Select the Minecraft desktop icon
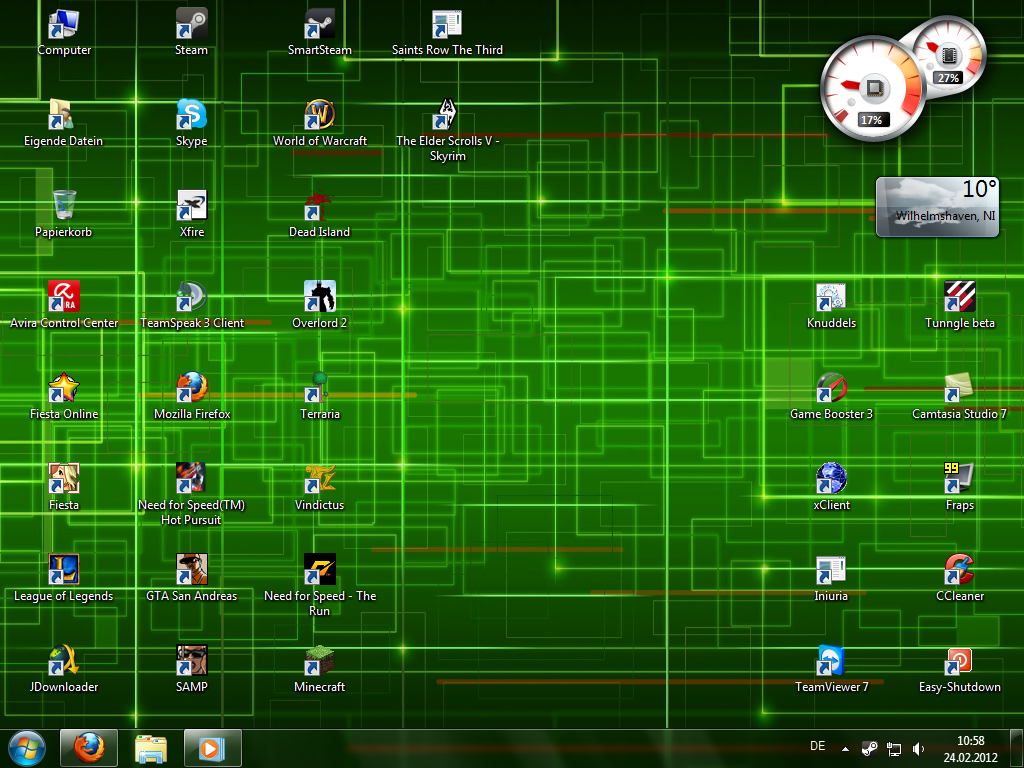The height and width of the screenshot is (768, 1024). tap(319, 660)
